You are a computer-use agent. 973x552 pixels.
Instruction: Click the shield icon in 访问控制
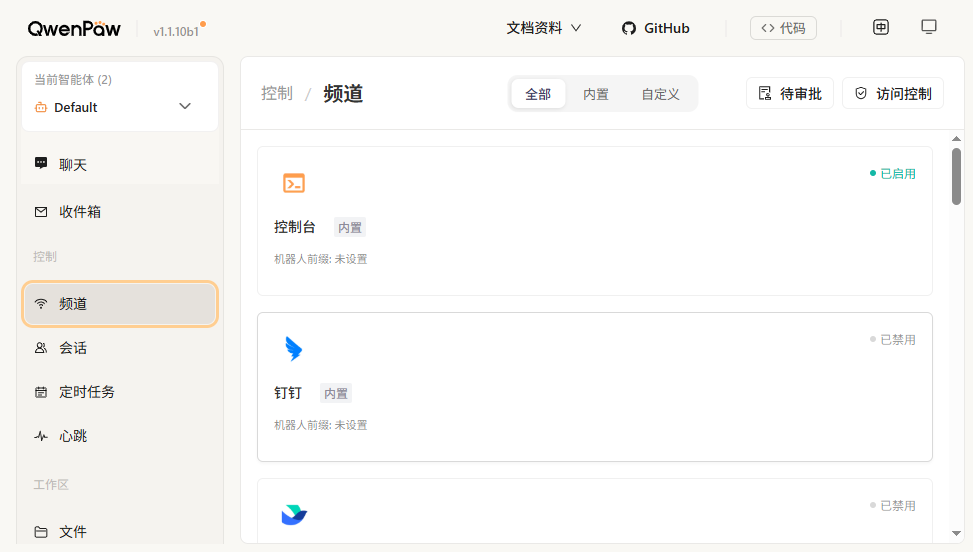click(861, 93)
